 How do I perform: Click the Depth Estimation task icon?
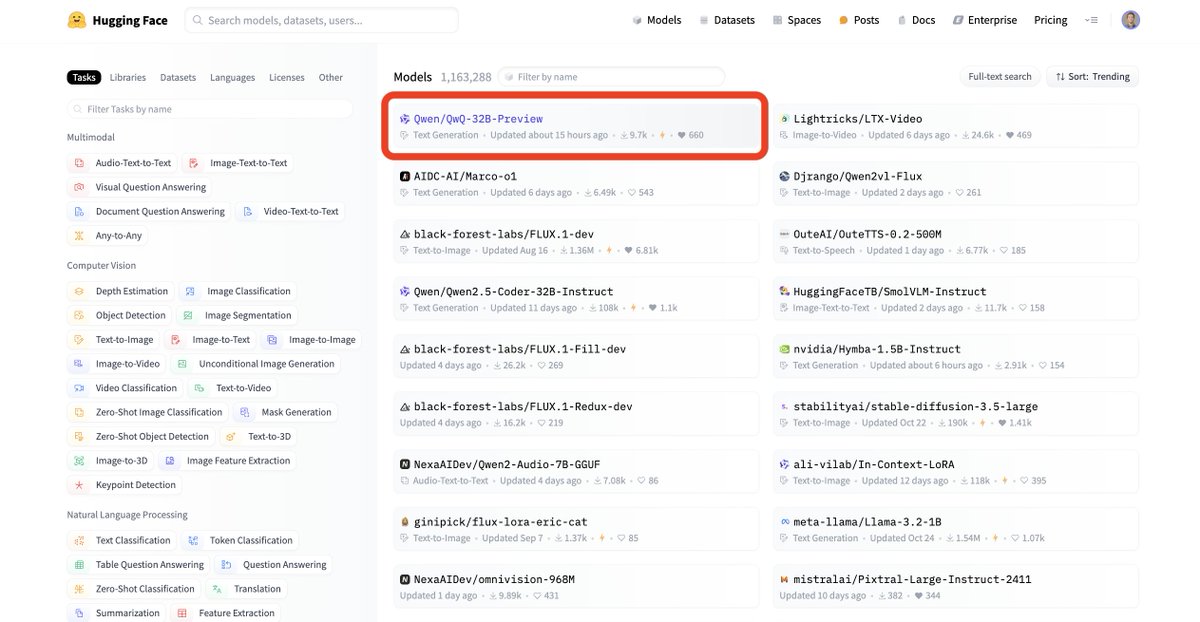point(80,292)
